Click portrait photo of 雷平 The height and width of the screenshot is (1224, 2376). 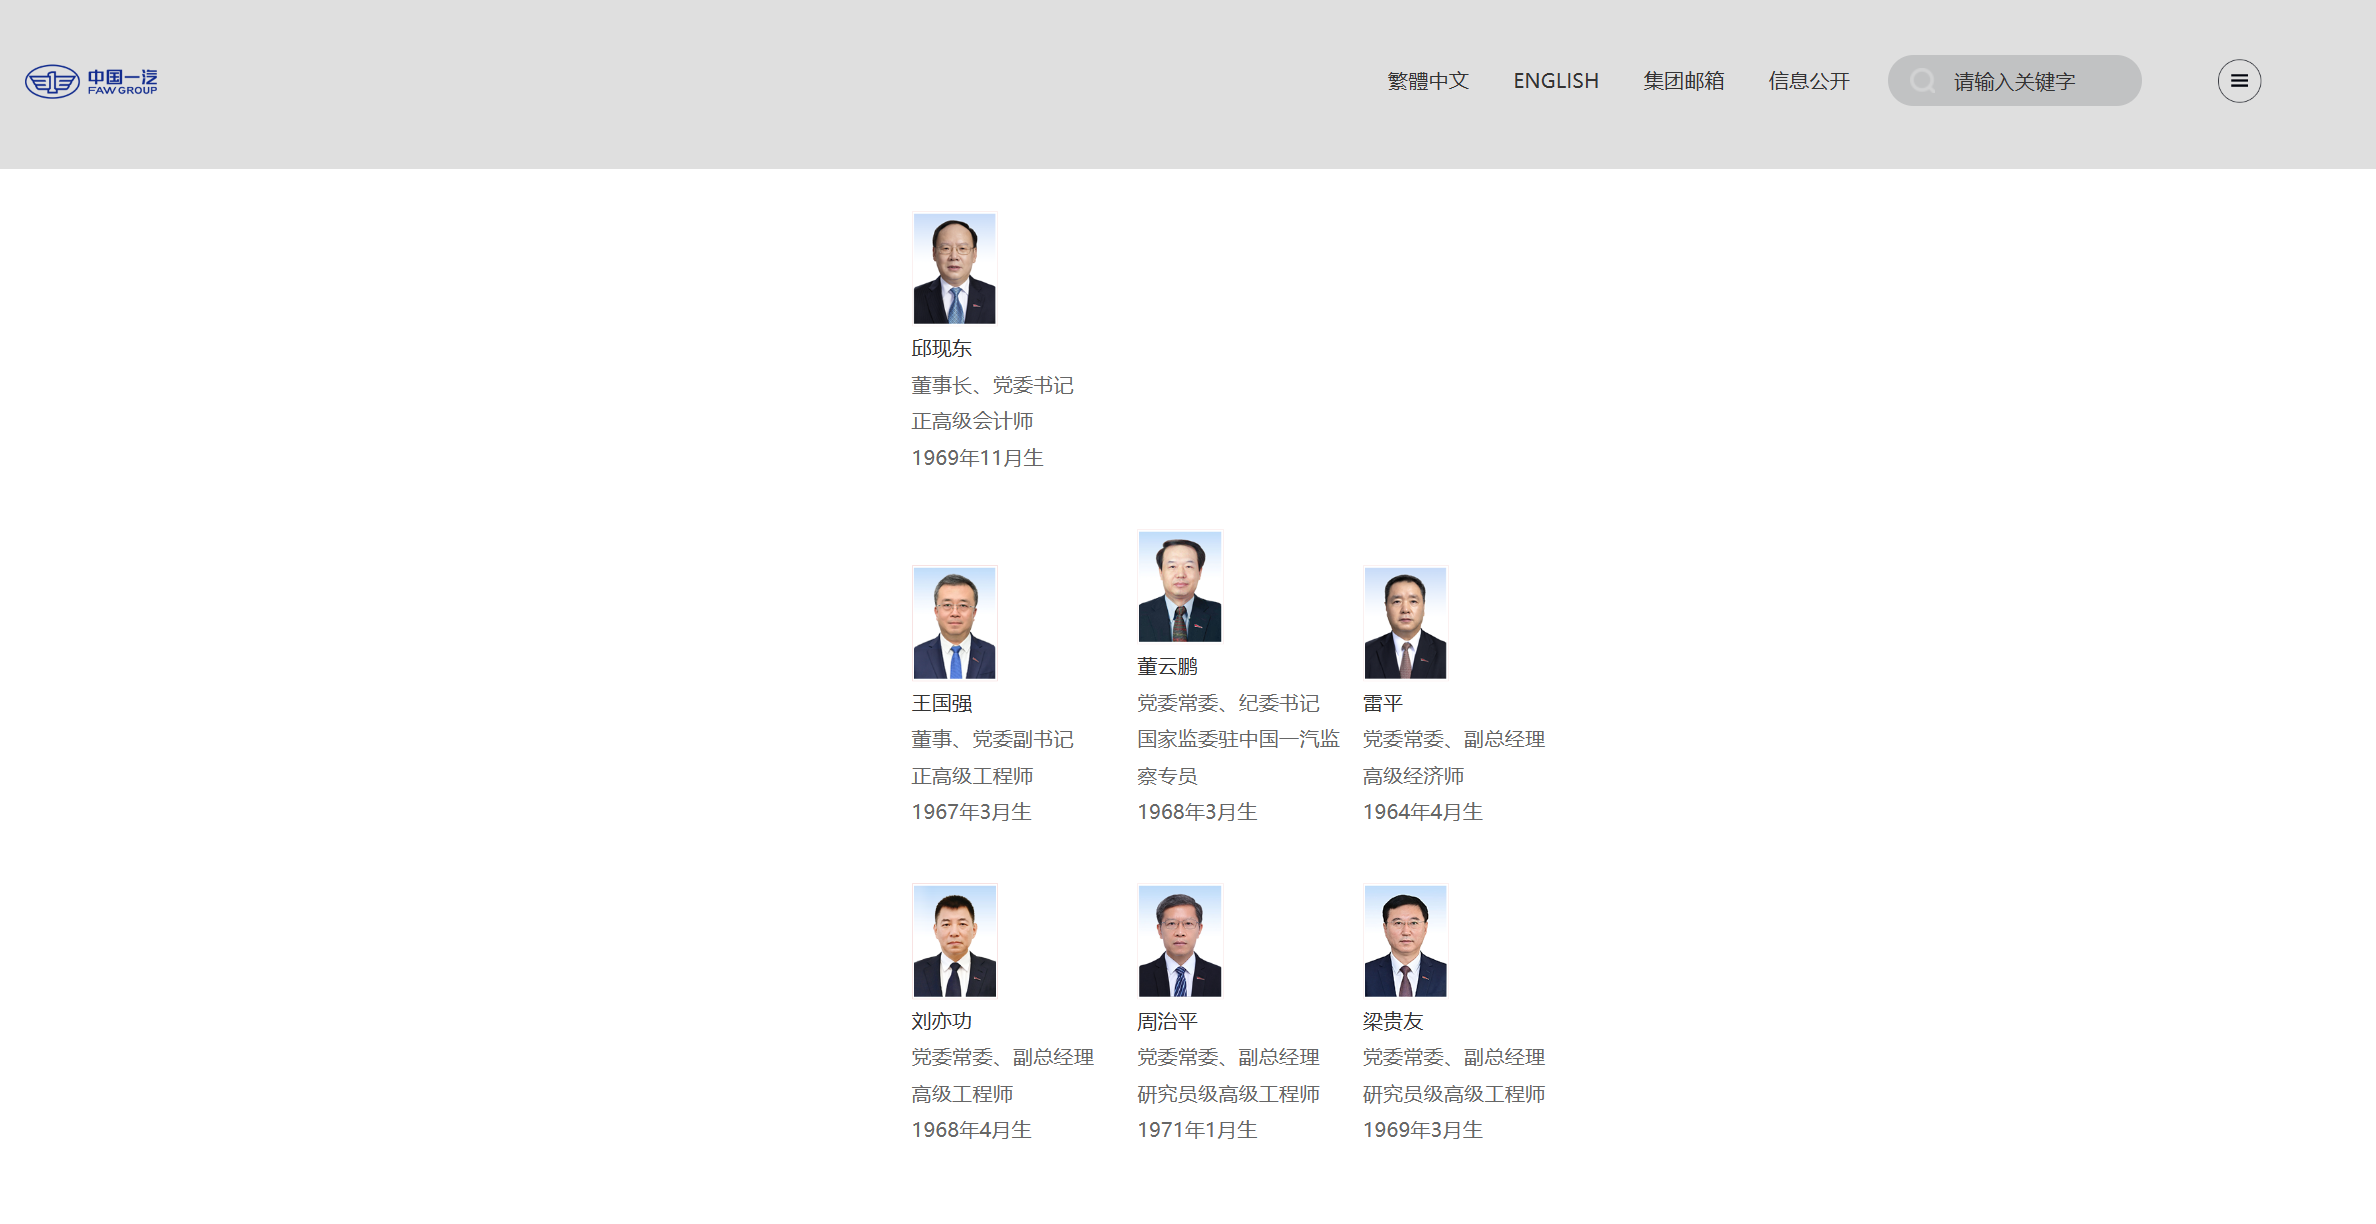pyautogui.click(x=1405, y=623)
